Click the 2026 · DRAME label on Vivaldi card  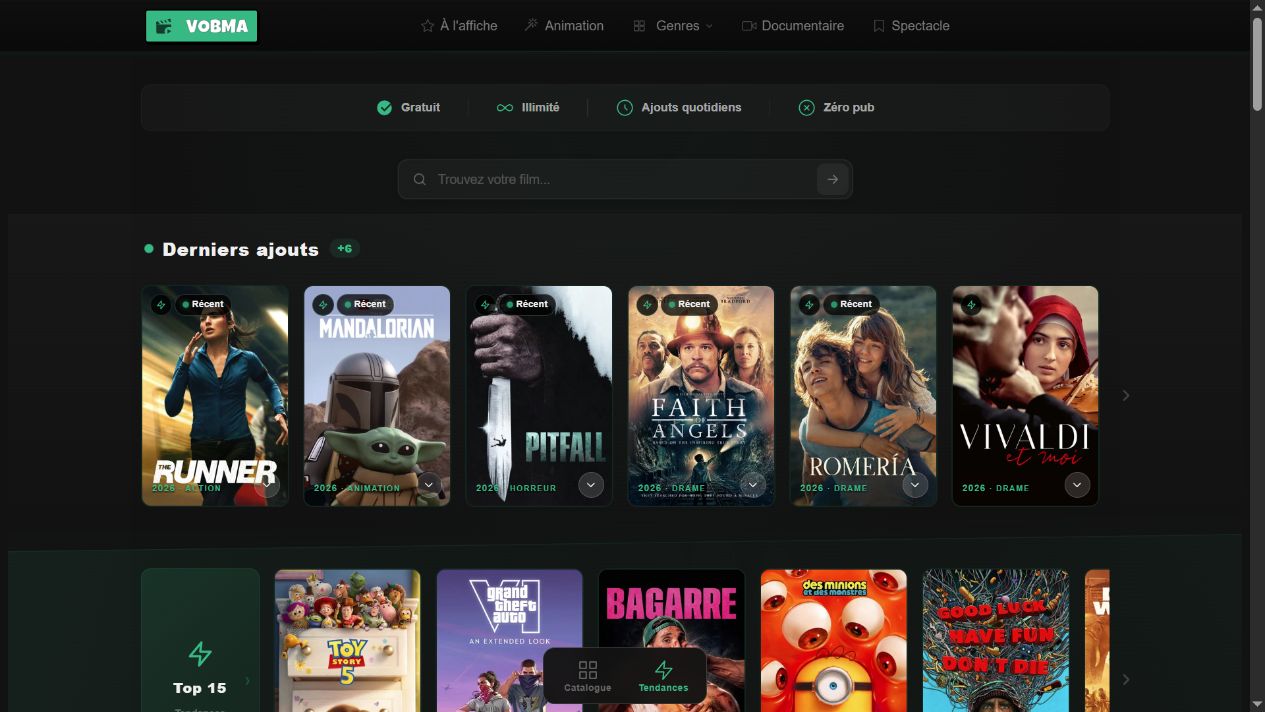[x=996, y=488]
